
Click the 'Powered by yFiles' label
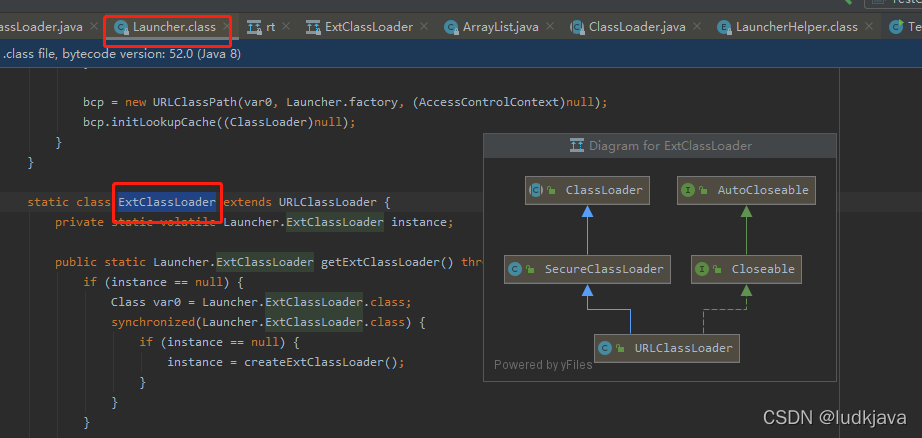(x=543, y=365)
